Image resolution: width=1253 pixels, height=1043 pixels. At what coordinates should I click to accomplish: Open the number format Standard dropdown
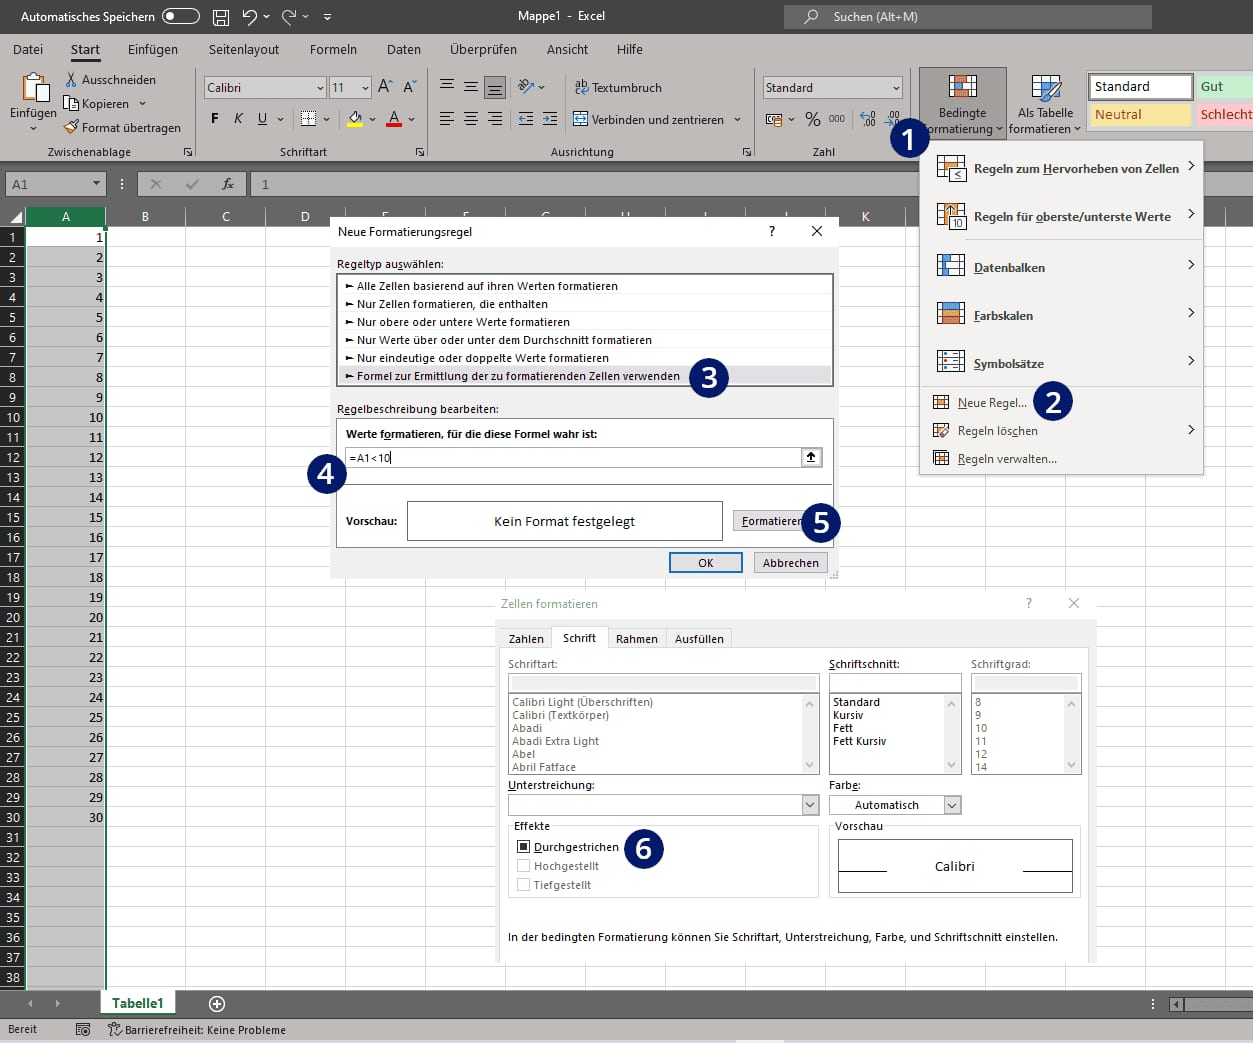(x=896, y=88)
